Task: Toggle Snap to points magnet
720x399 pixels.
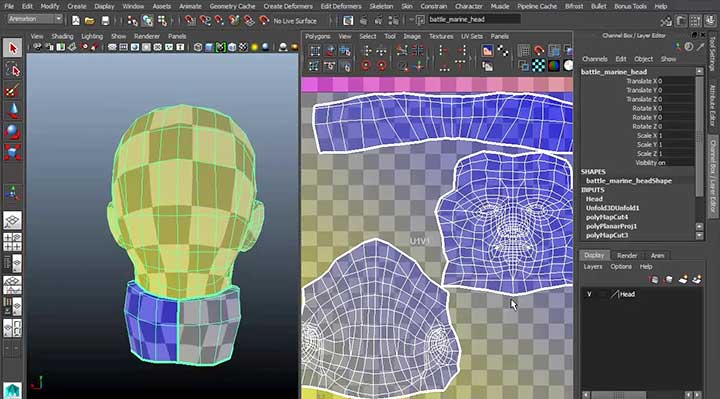Action: coord(219,21)
